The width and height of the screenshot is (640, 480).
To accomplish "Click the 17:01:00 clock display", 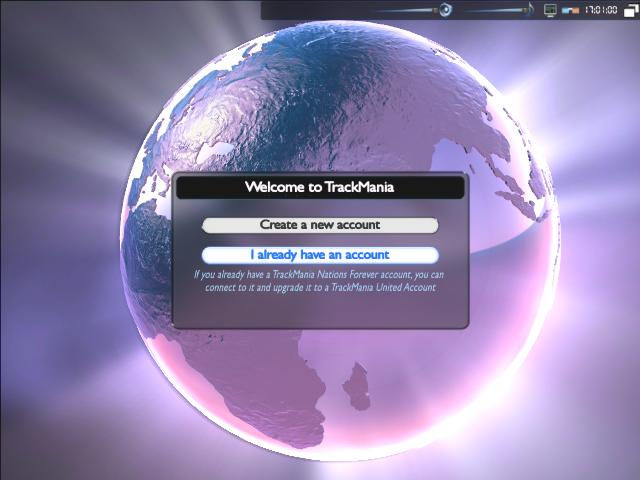I will click(x=601, y=9).
